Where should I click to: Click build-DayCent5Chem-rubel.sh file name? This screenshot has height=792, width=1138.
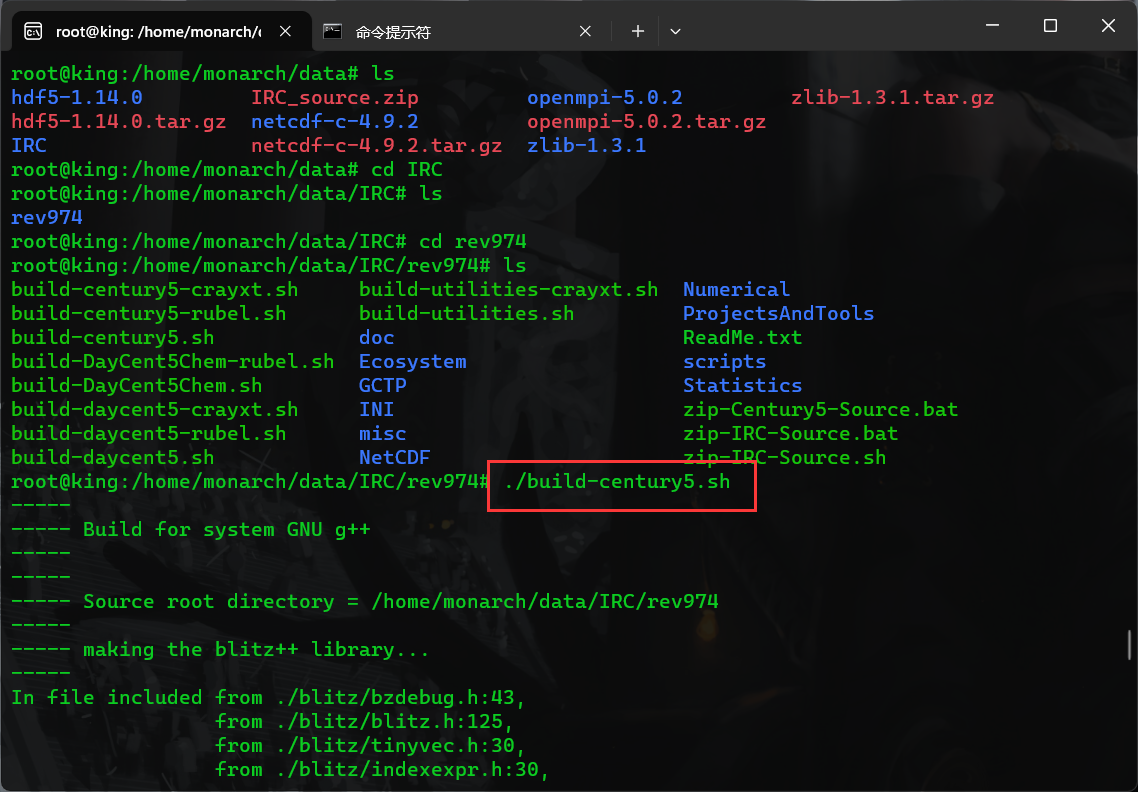point(173,361)
